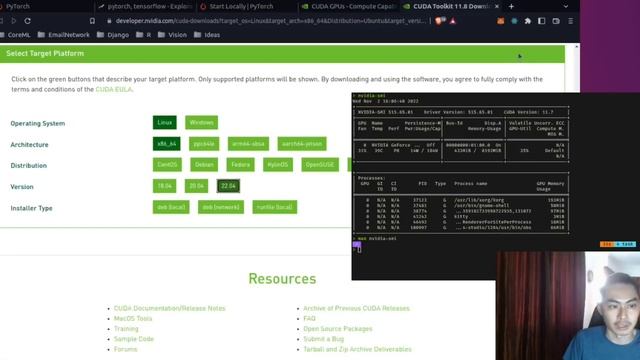Click the teal round extension icon
The image size is (640, 360).
[x=514, y=21]
